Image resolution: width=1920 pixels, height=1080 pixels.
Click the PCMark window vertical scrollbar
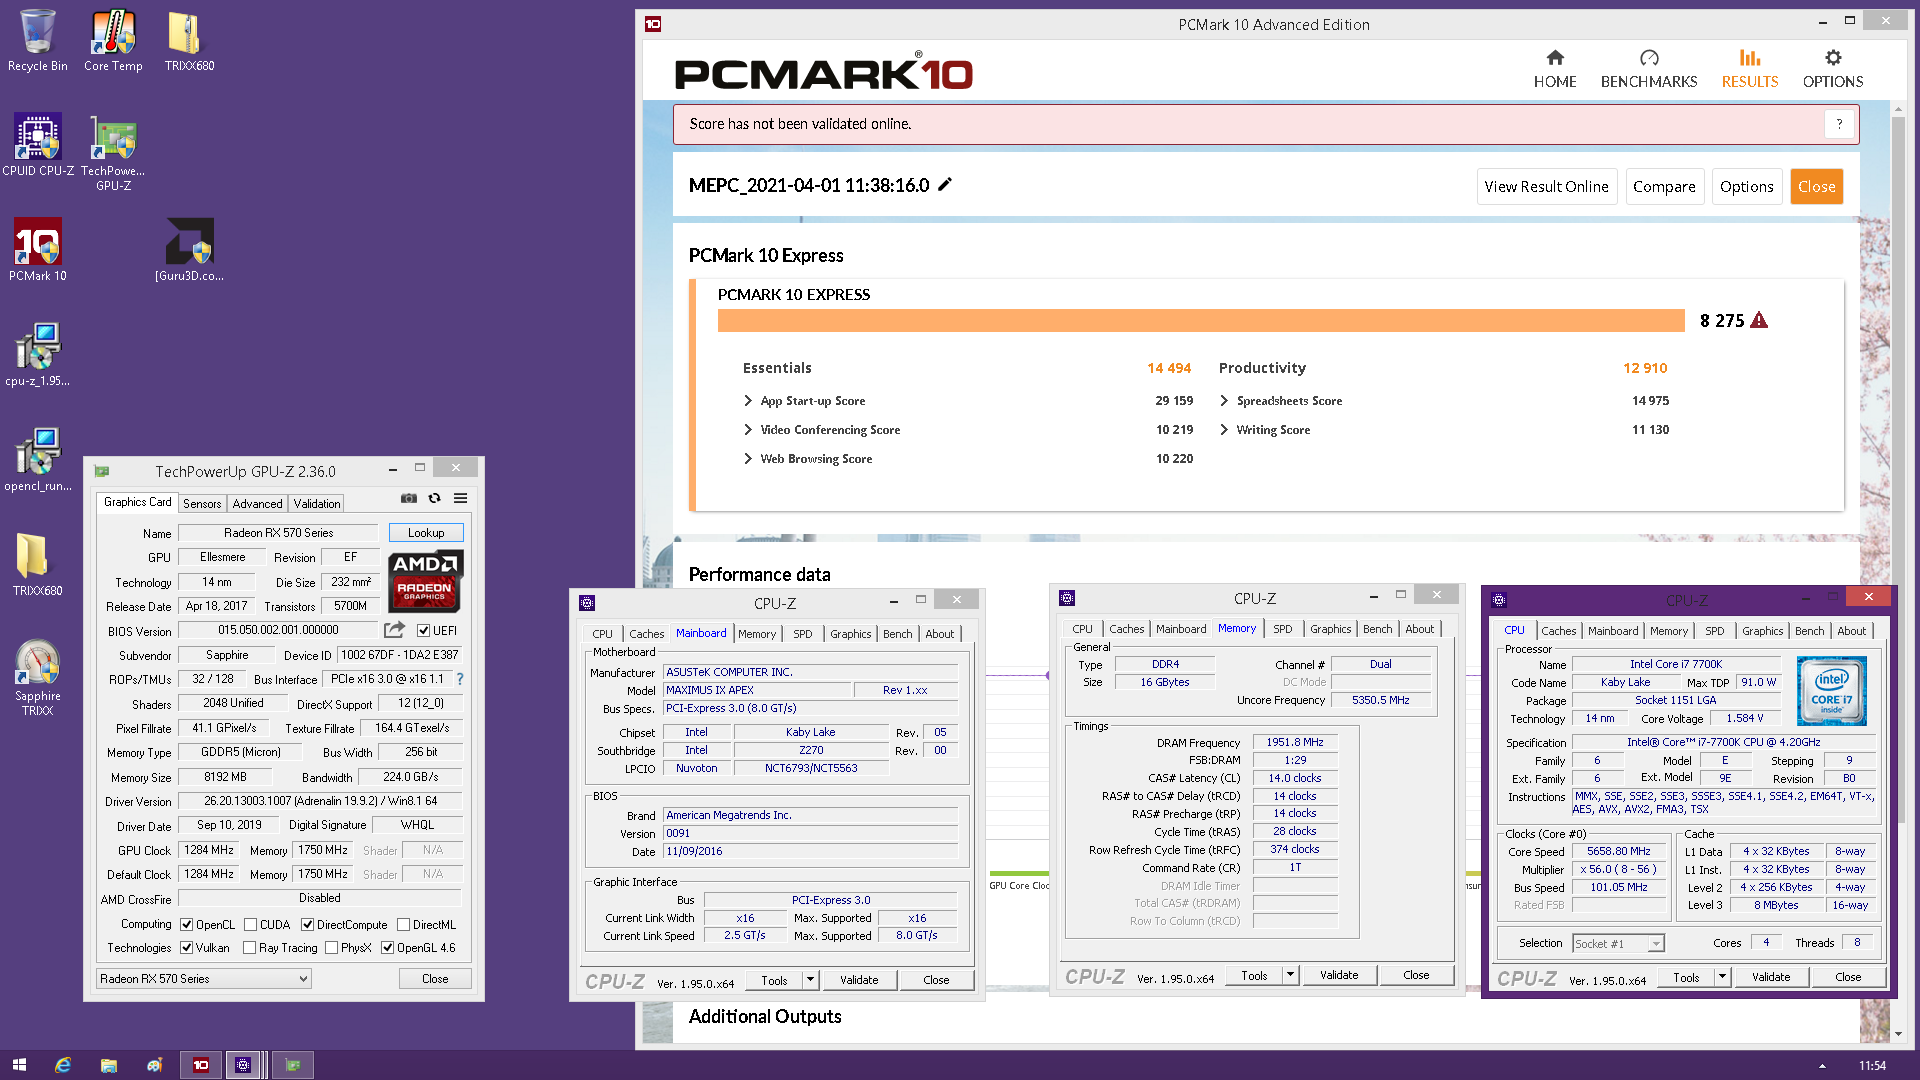pyautogui.click(x=1898, y=572)
